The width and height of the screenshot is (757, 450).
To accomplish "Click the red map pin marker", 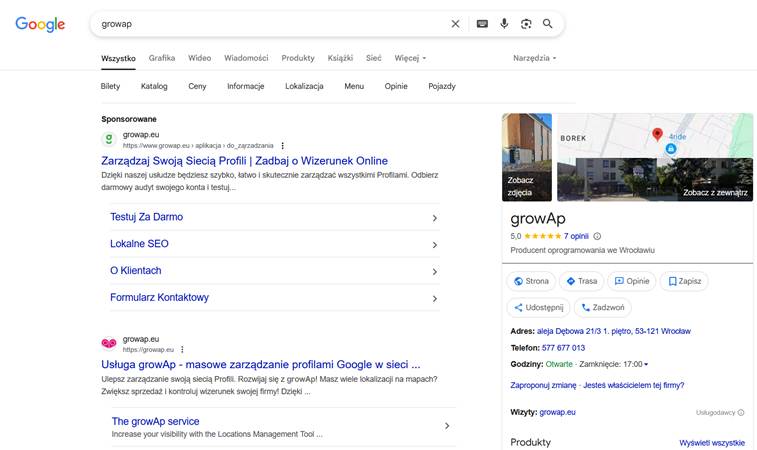I will click(657, 134).
